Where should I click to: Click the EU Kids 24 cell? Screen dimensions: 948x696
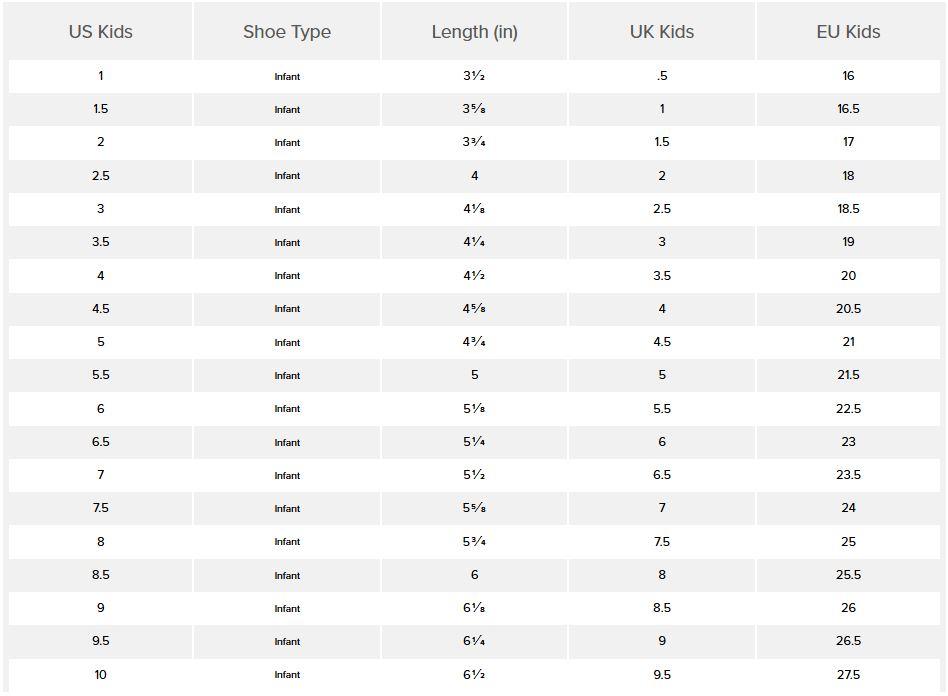[848, 508]
